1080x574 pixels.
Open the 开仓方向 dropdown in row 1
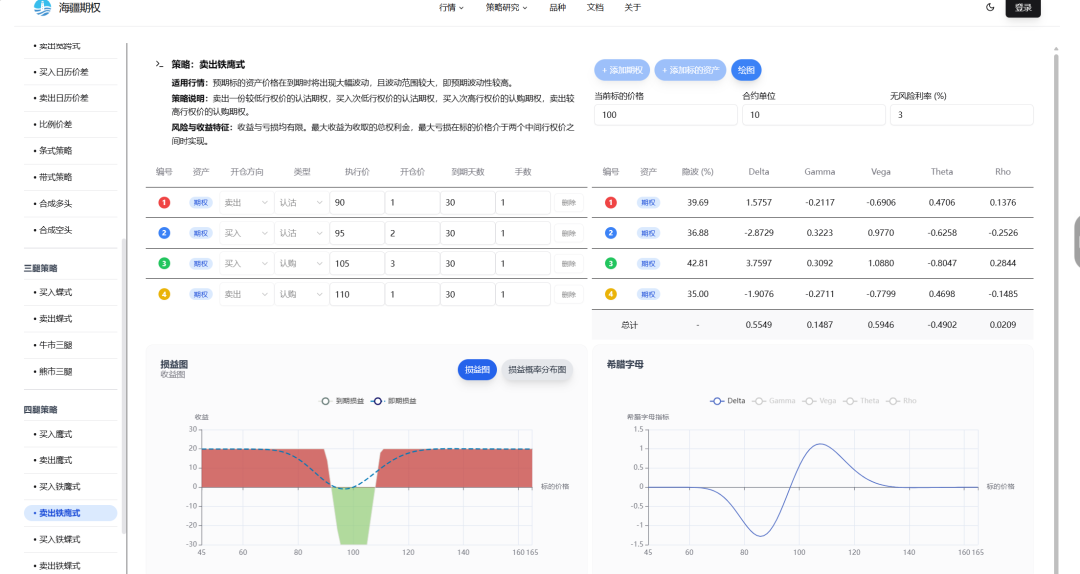(x=246, y=203)
